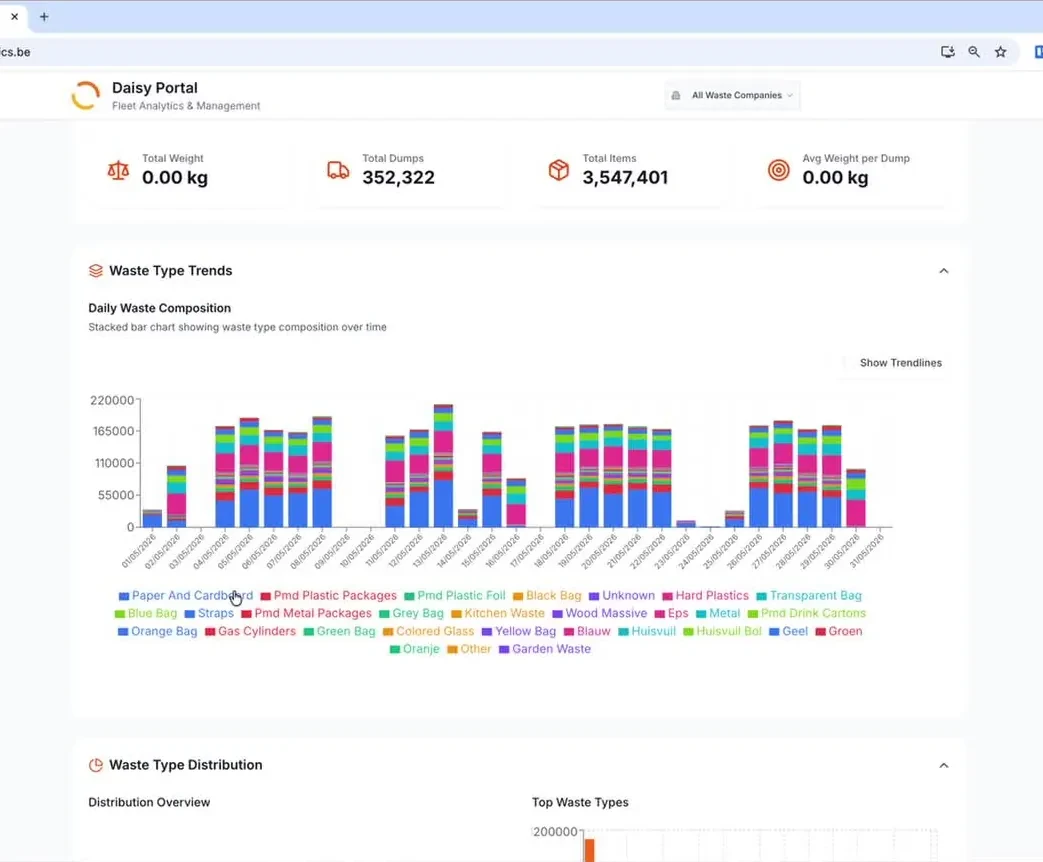Click the Orange Bag legend color swatch

[x=123, y=631]
